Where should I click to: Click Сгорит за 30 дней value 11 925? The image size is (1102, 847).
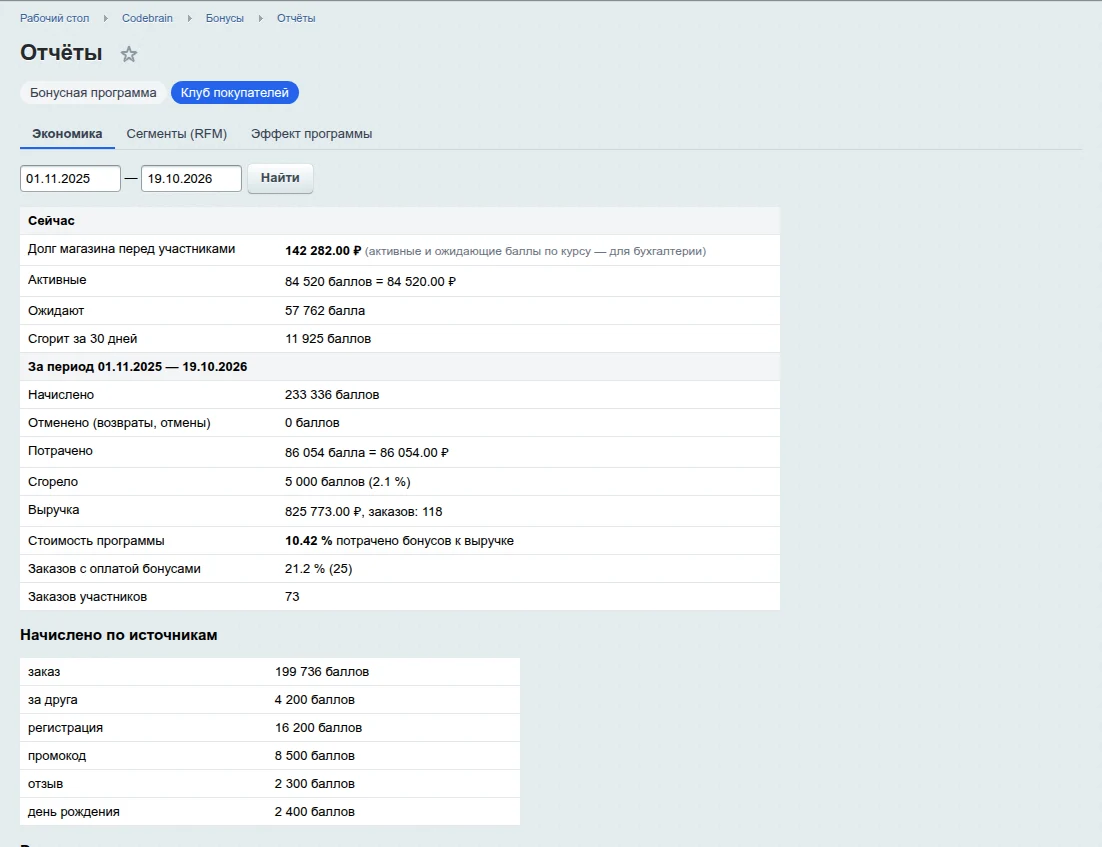click(x=328, y=339)
